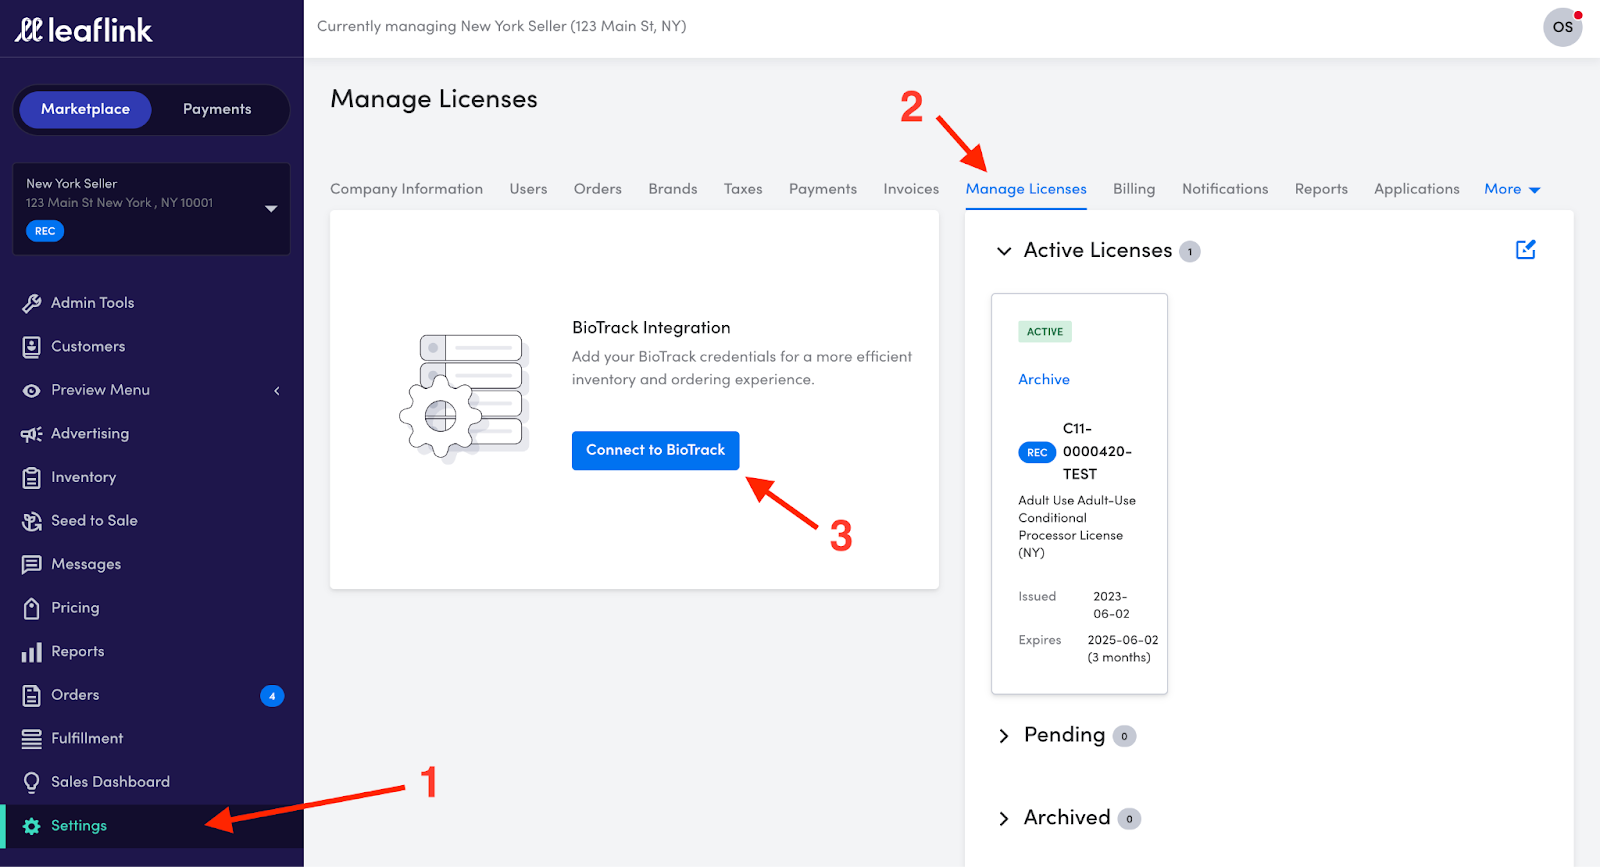Screen dimensions: 1600x867
Task: Expand the Preview Menu chevron
Action: [277, 391]
